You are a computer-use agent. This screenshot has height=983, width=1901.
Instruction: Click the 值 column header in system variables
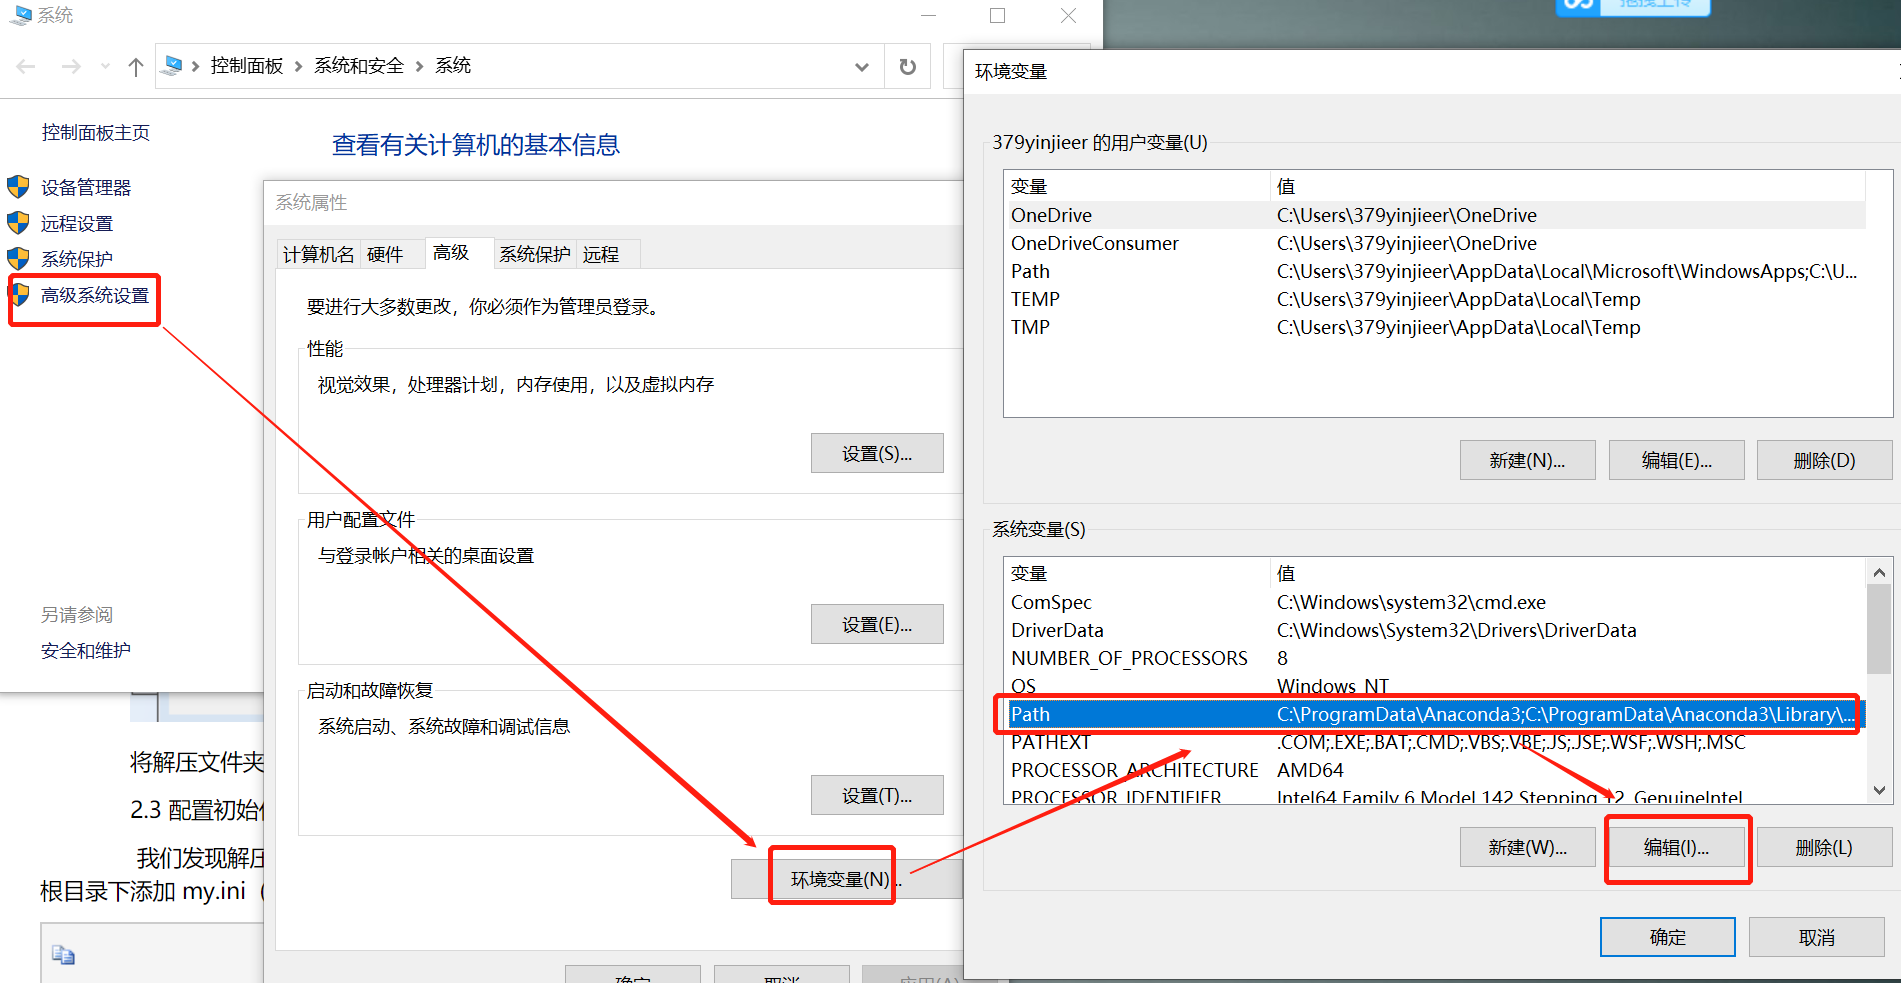click(x=1567, y=573)
